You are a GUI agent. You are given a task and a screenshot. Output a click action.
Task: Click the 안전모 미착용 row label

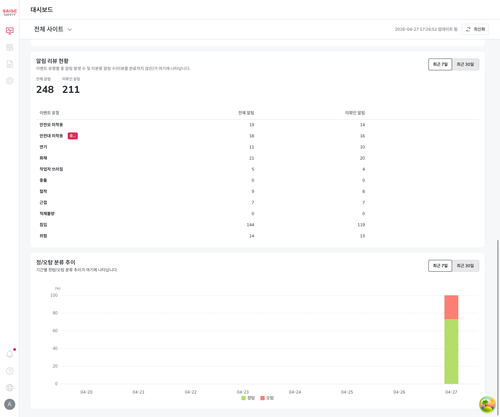click(51, 125)
